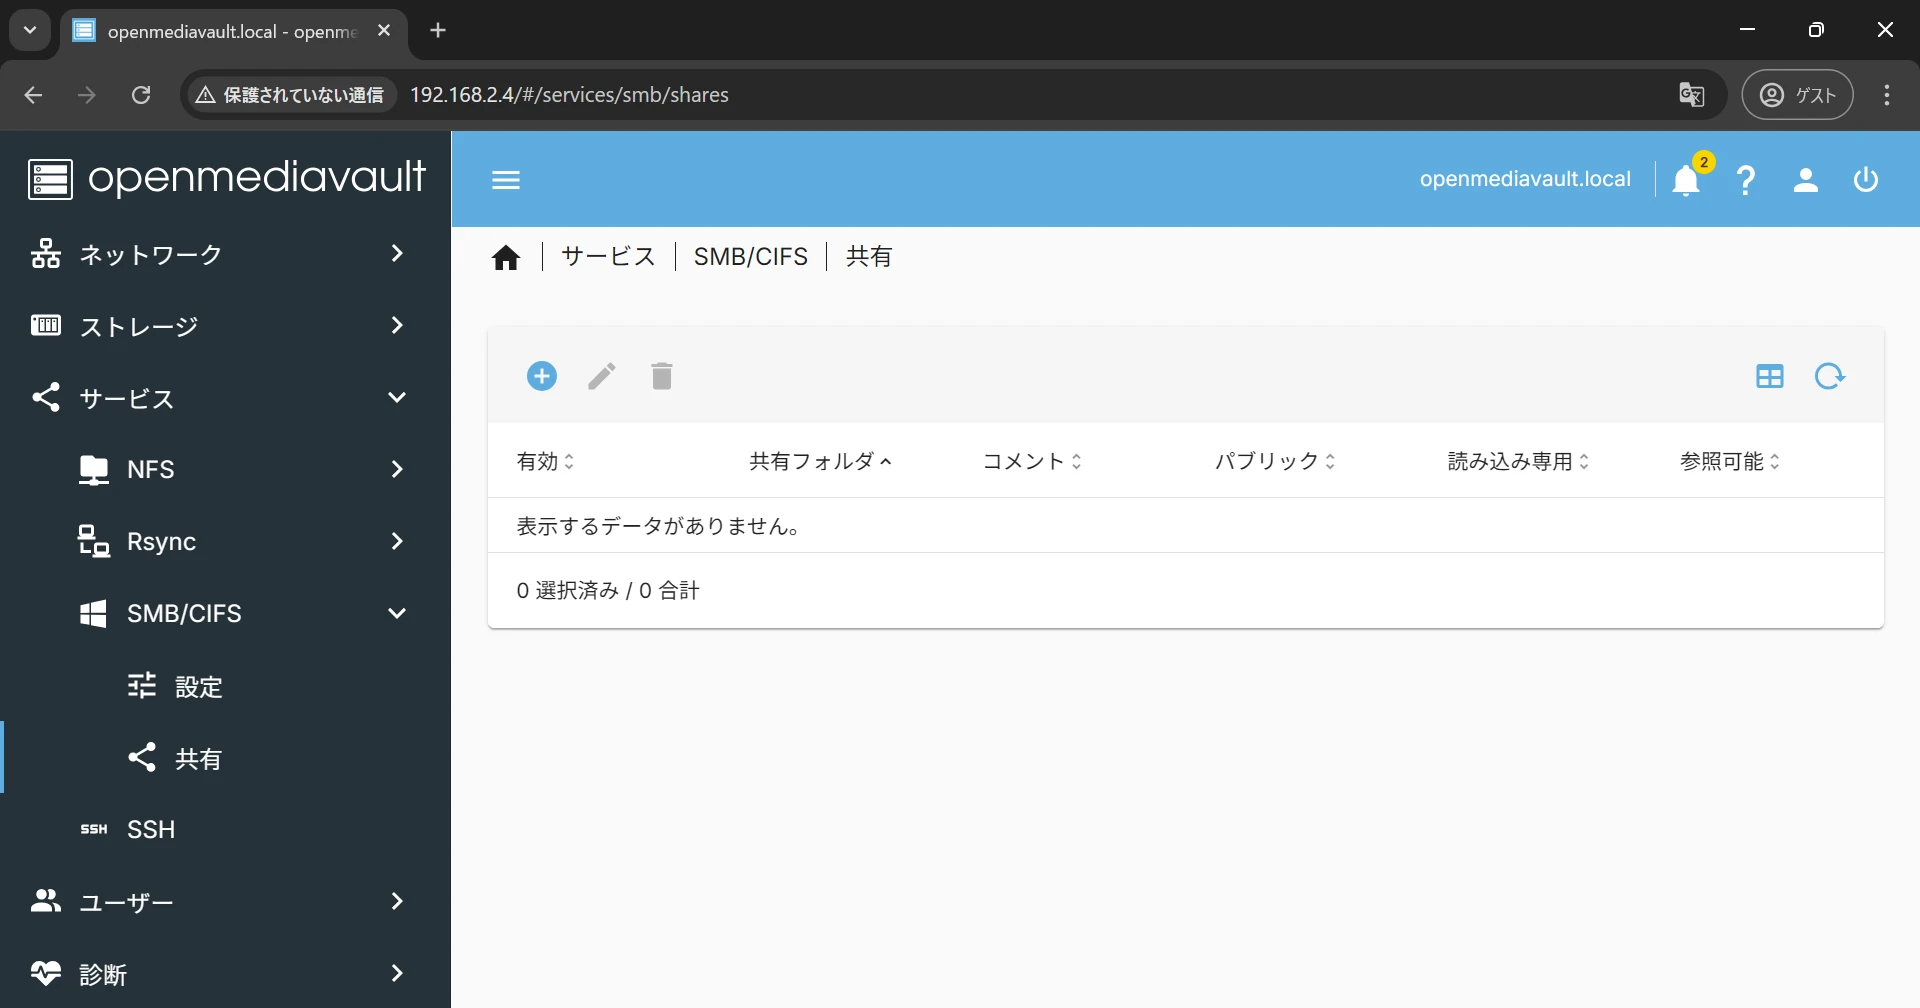
Task: Click the 表示するデータがありません。 message
Action: [660, 526]
